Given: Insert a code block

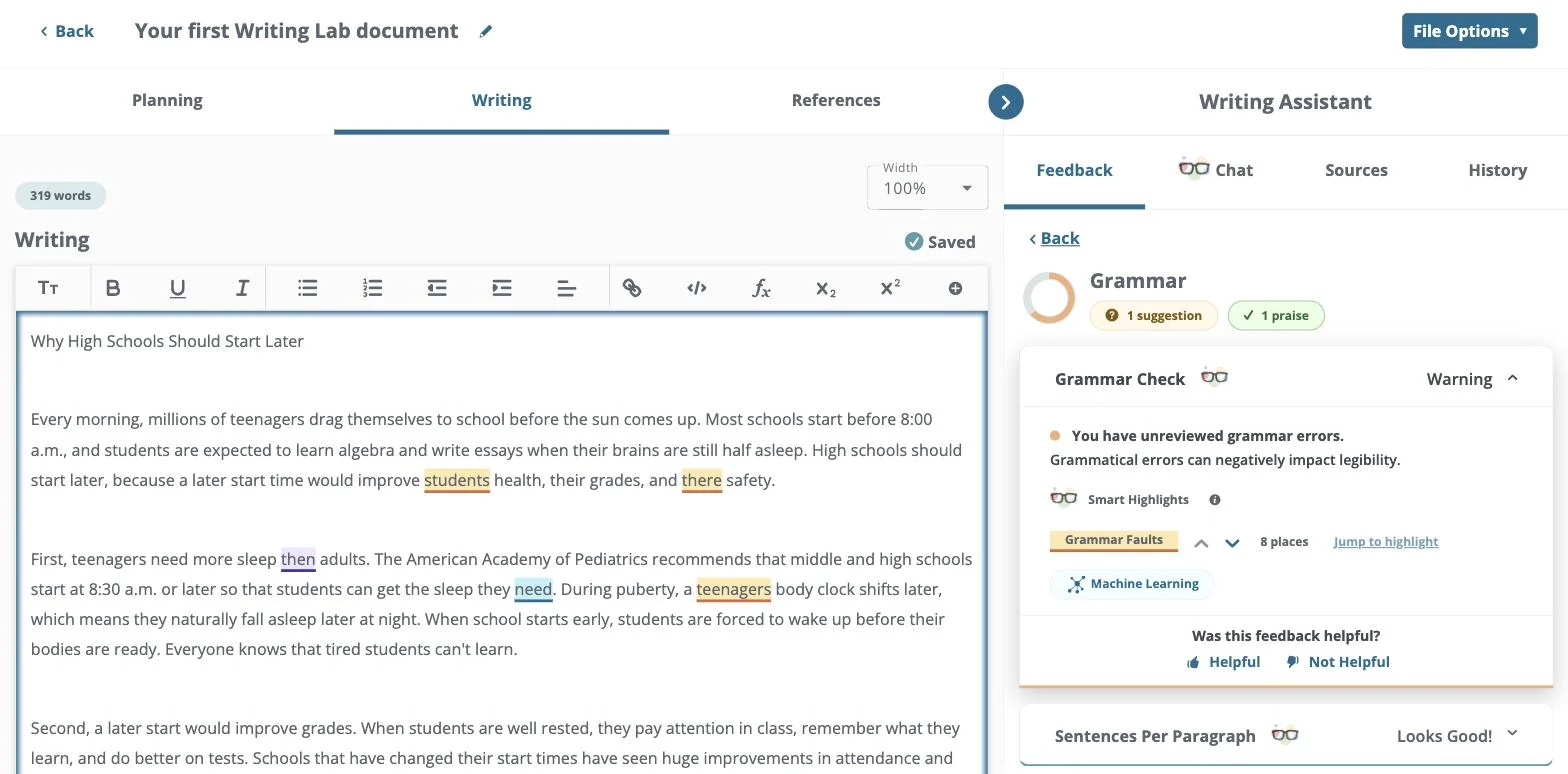Looking at the screenshot, I should 697,288.
